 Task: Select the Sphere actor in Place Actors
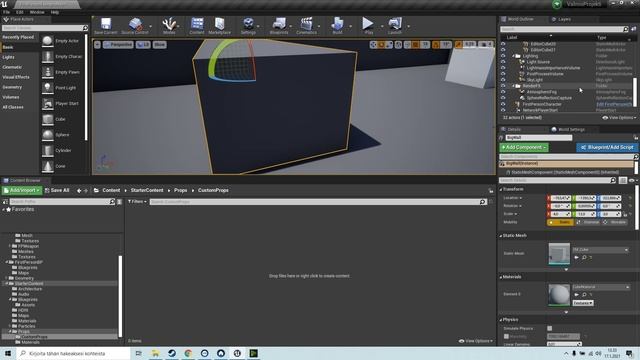pyautogui.click(x=63, y=135)
